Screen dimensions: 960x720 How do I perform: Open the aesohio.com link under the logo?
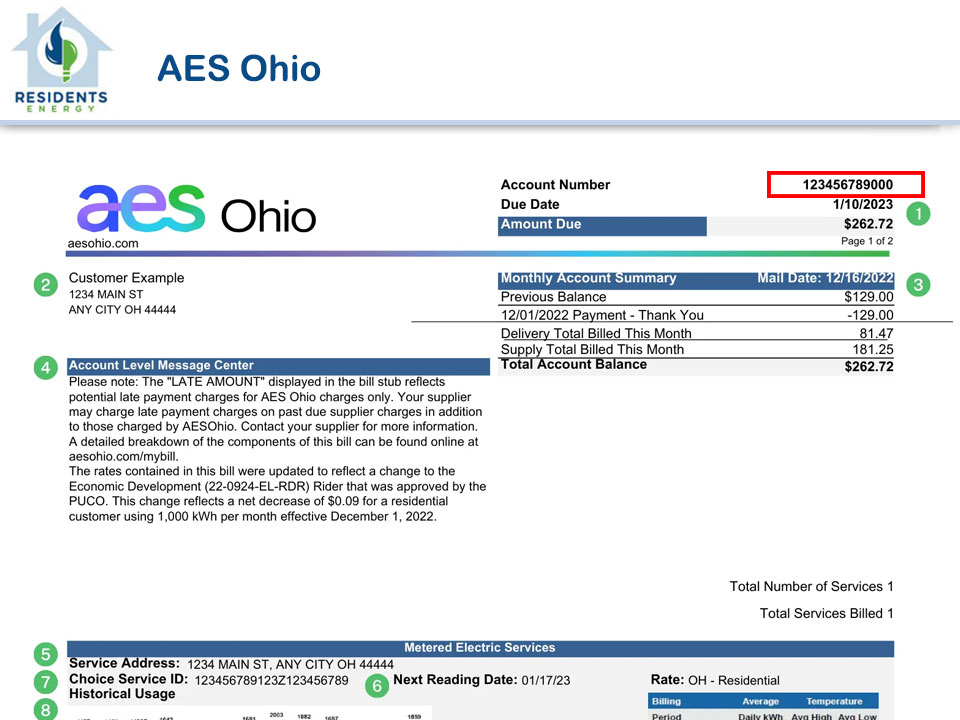[104, 243]
